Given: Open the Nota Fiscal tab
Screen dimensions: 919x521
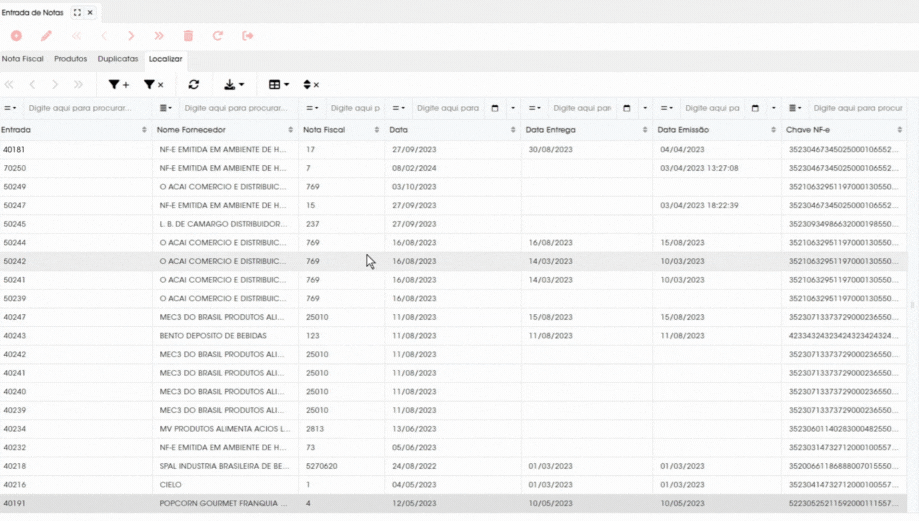Looking at the screenshot, I should (22, 59).
